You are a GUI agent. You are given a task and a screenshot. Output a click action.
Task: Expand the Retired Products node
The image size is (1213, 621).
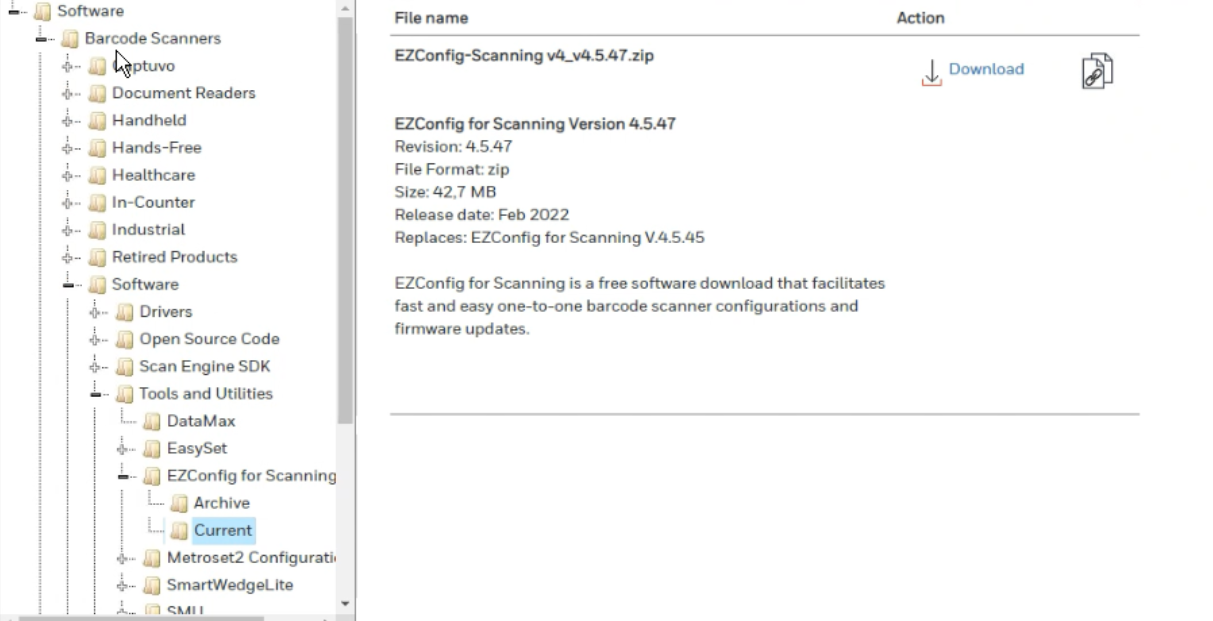tap(69, 257)
